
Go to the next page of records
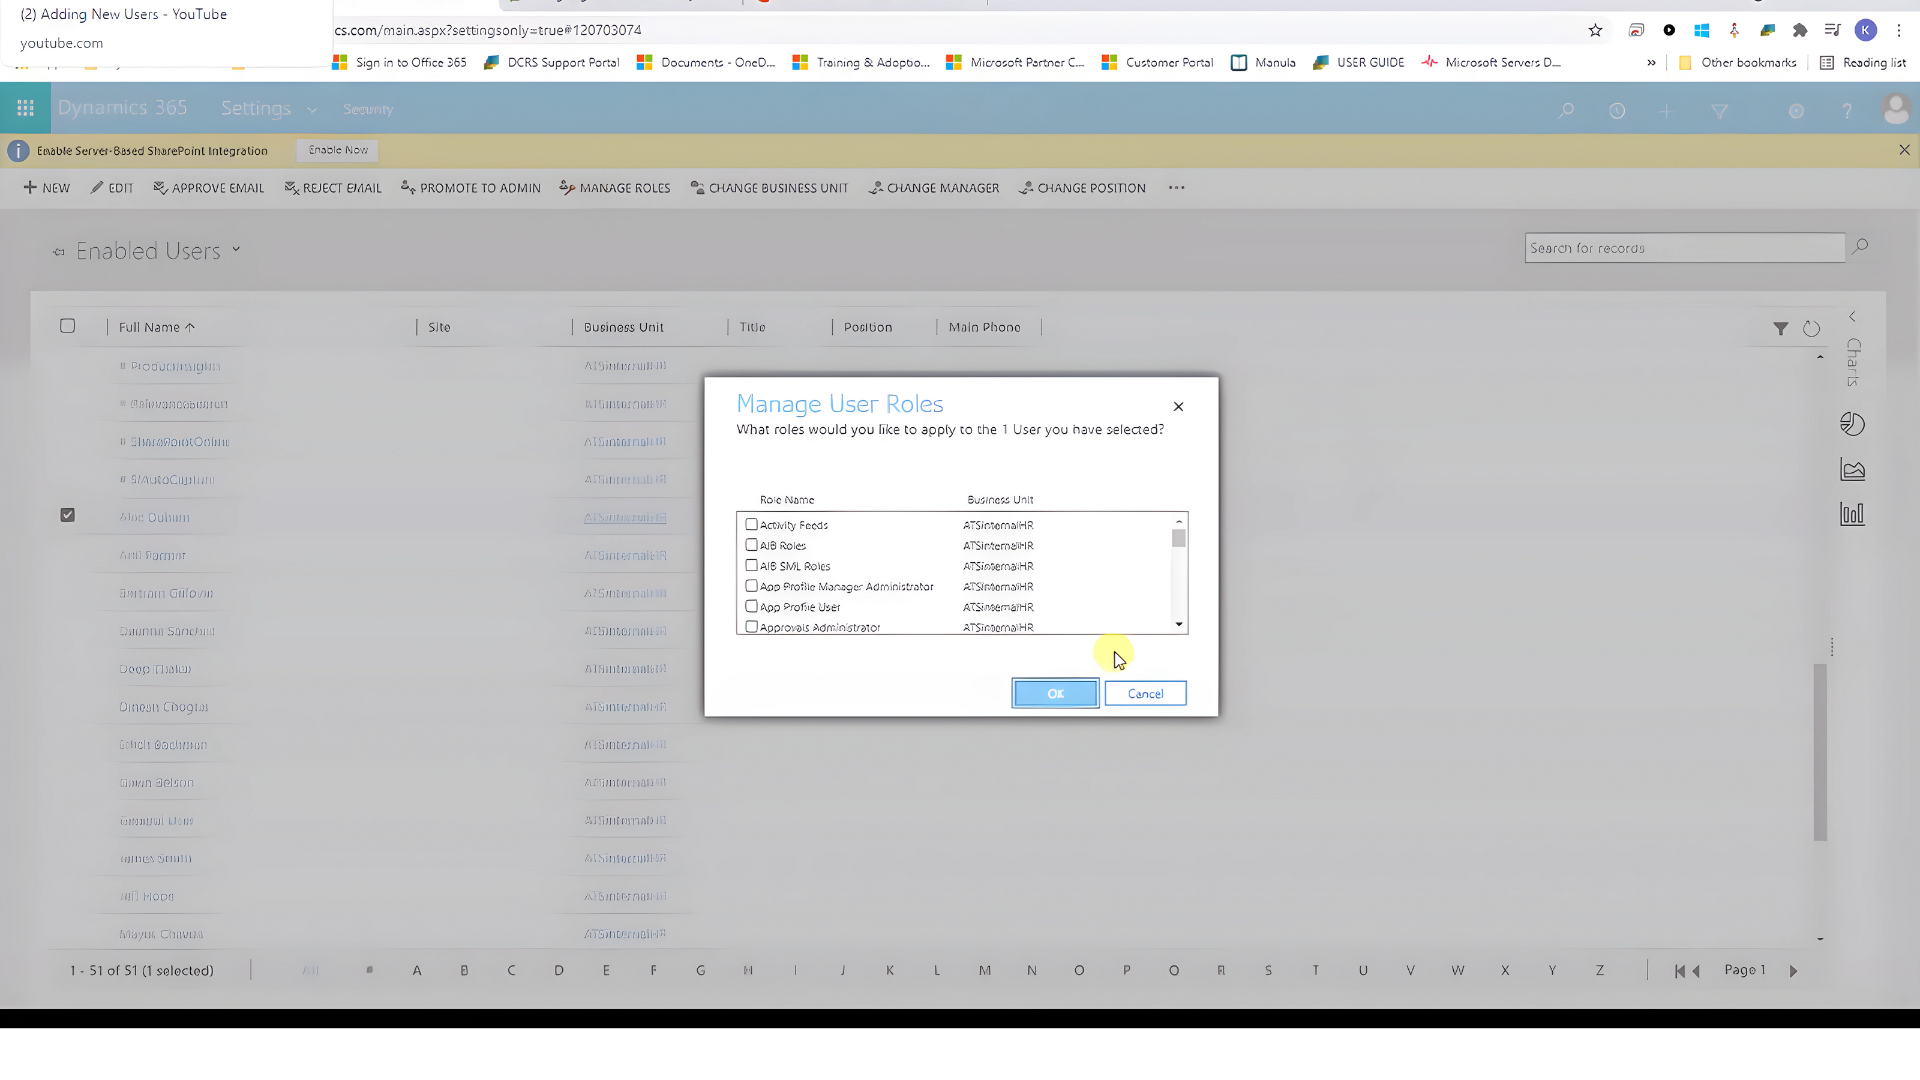[x=1794, y=971]
